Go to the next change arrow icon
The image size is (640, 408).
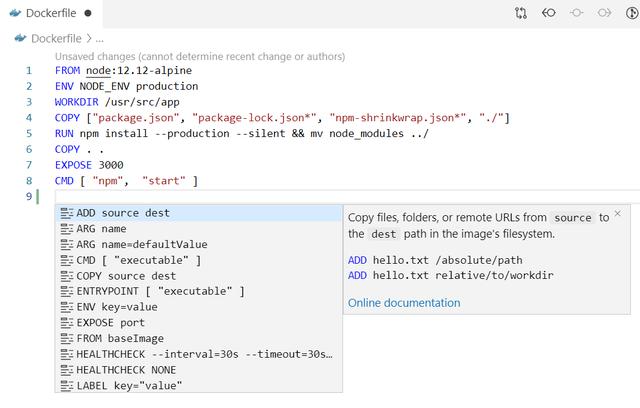click(x=604, y=13)
